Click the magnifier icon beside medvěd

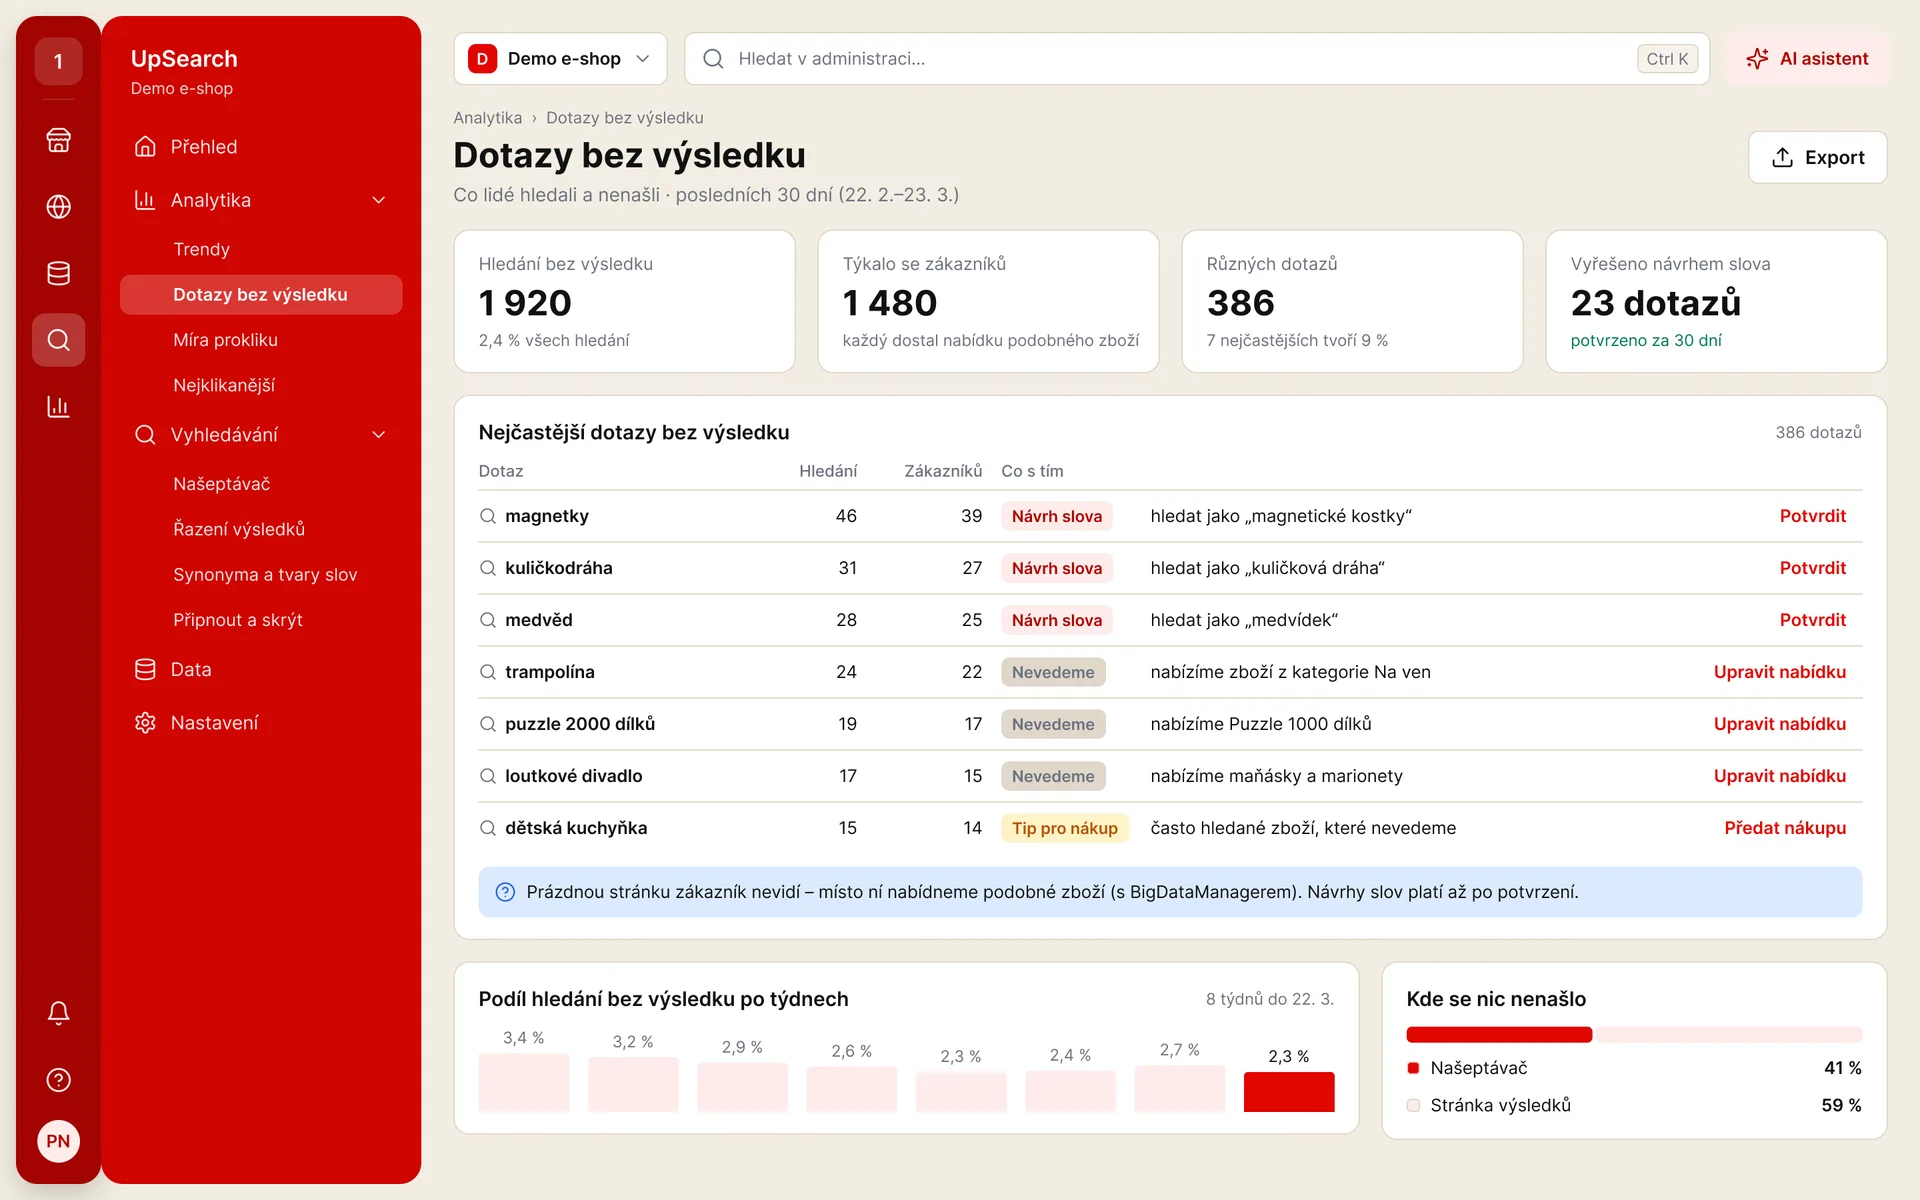point(488,620)
